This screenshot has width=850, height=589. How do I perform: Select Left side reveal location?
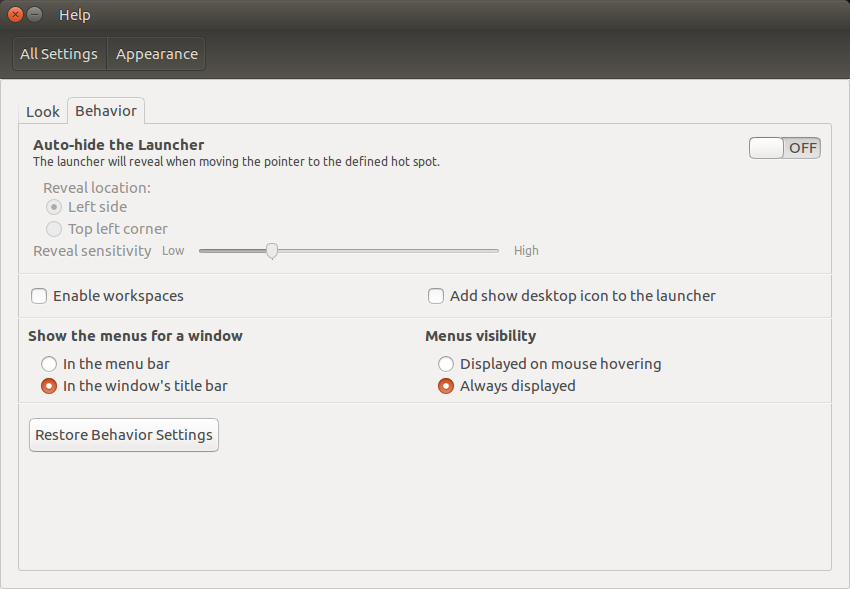click(x=54, y=207)
